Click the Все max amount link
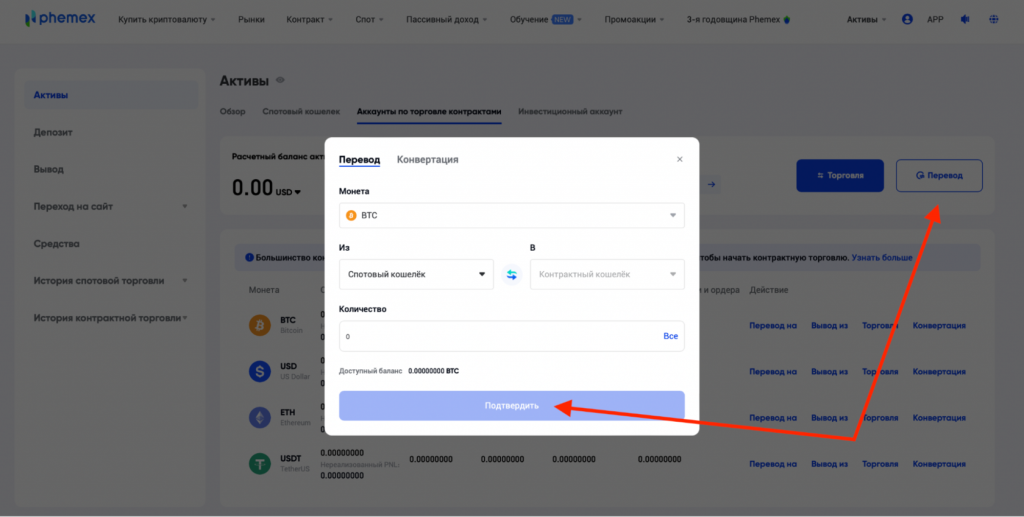This screenshot has width=1024, height=517. coord(670,336)
